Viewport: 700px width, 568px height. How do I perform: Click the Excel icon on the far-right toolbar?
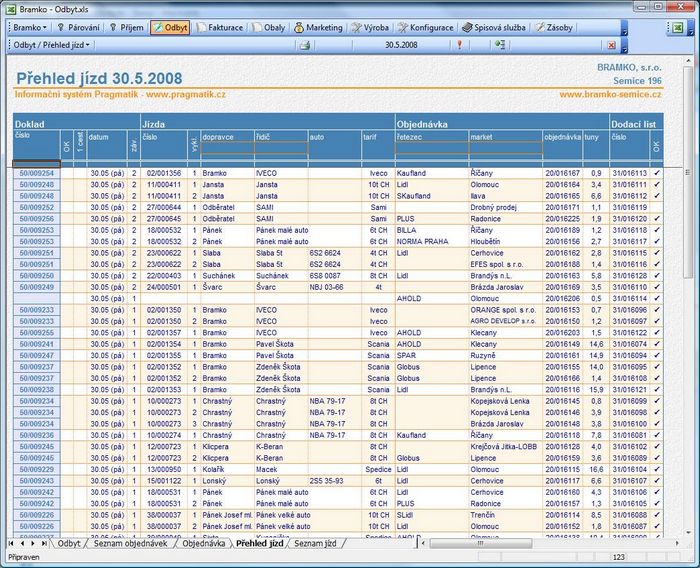pos(678,28)
